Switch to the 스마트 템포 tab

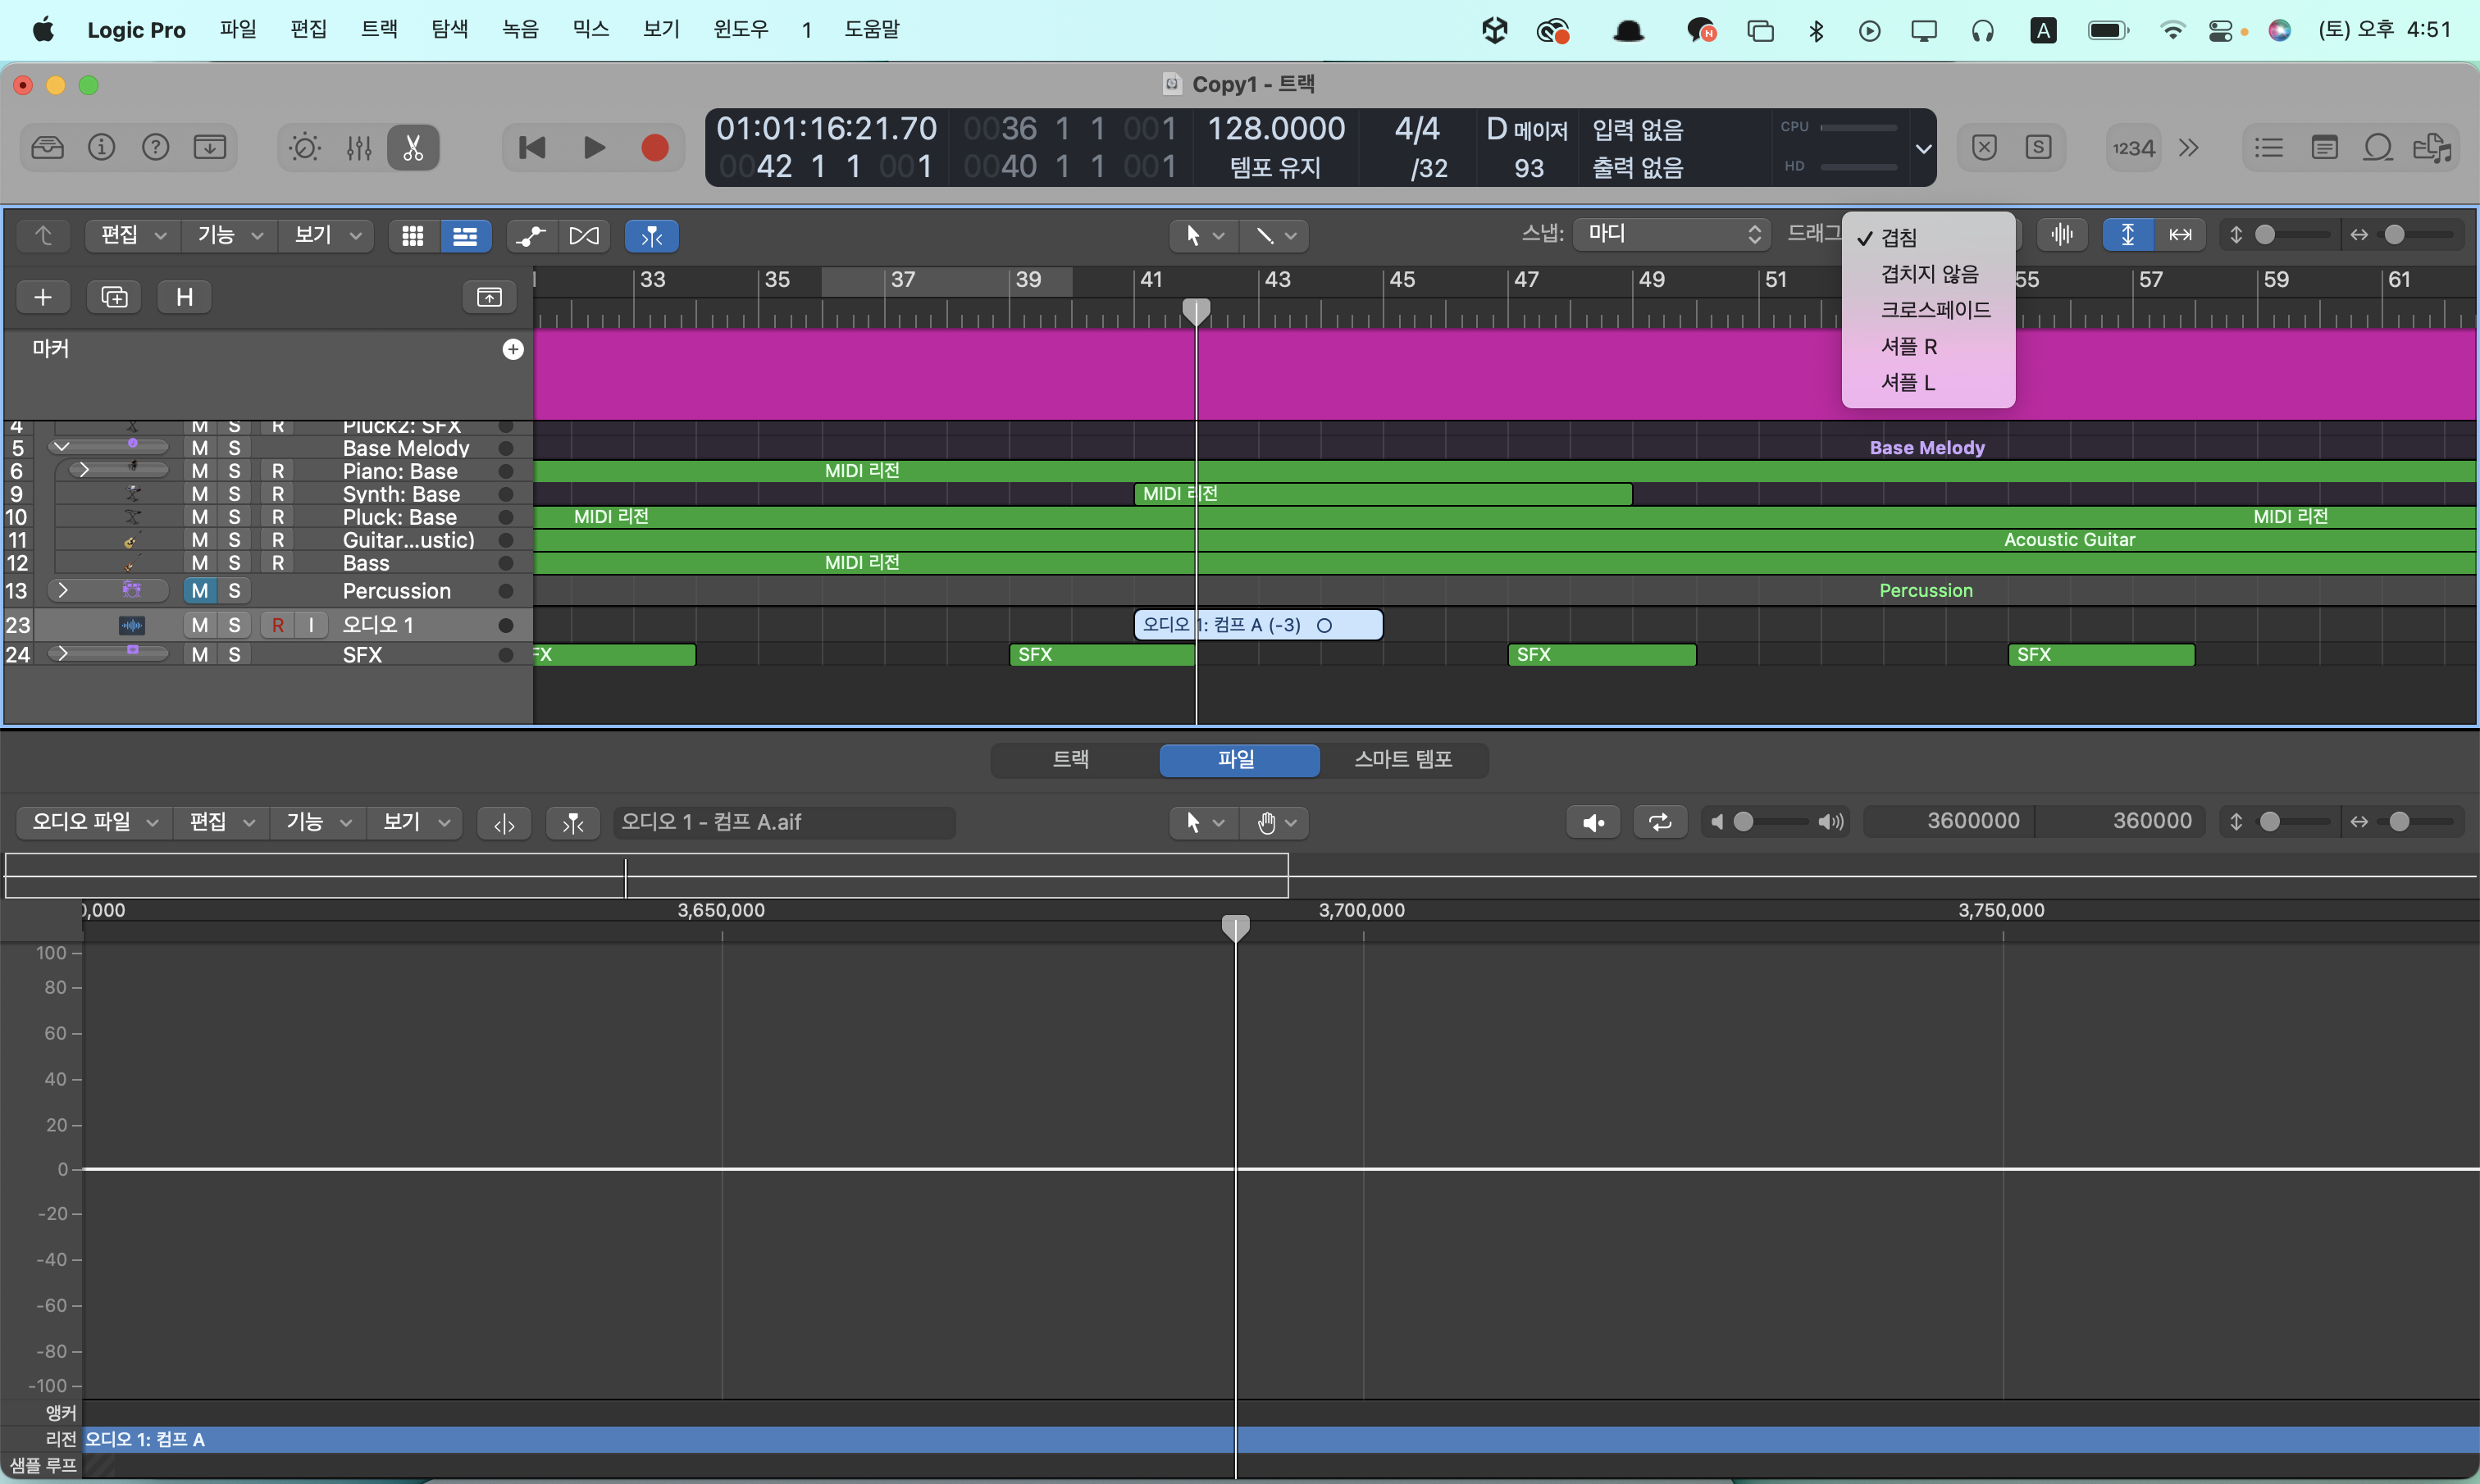[1403, 759]
